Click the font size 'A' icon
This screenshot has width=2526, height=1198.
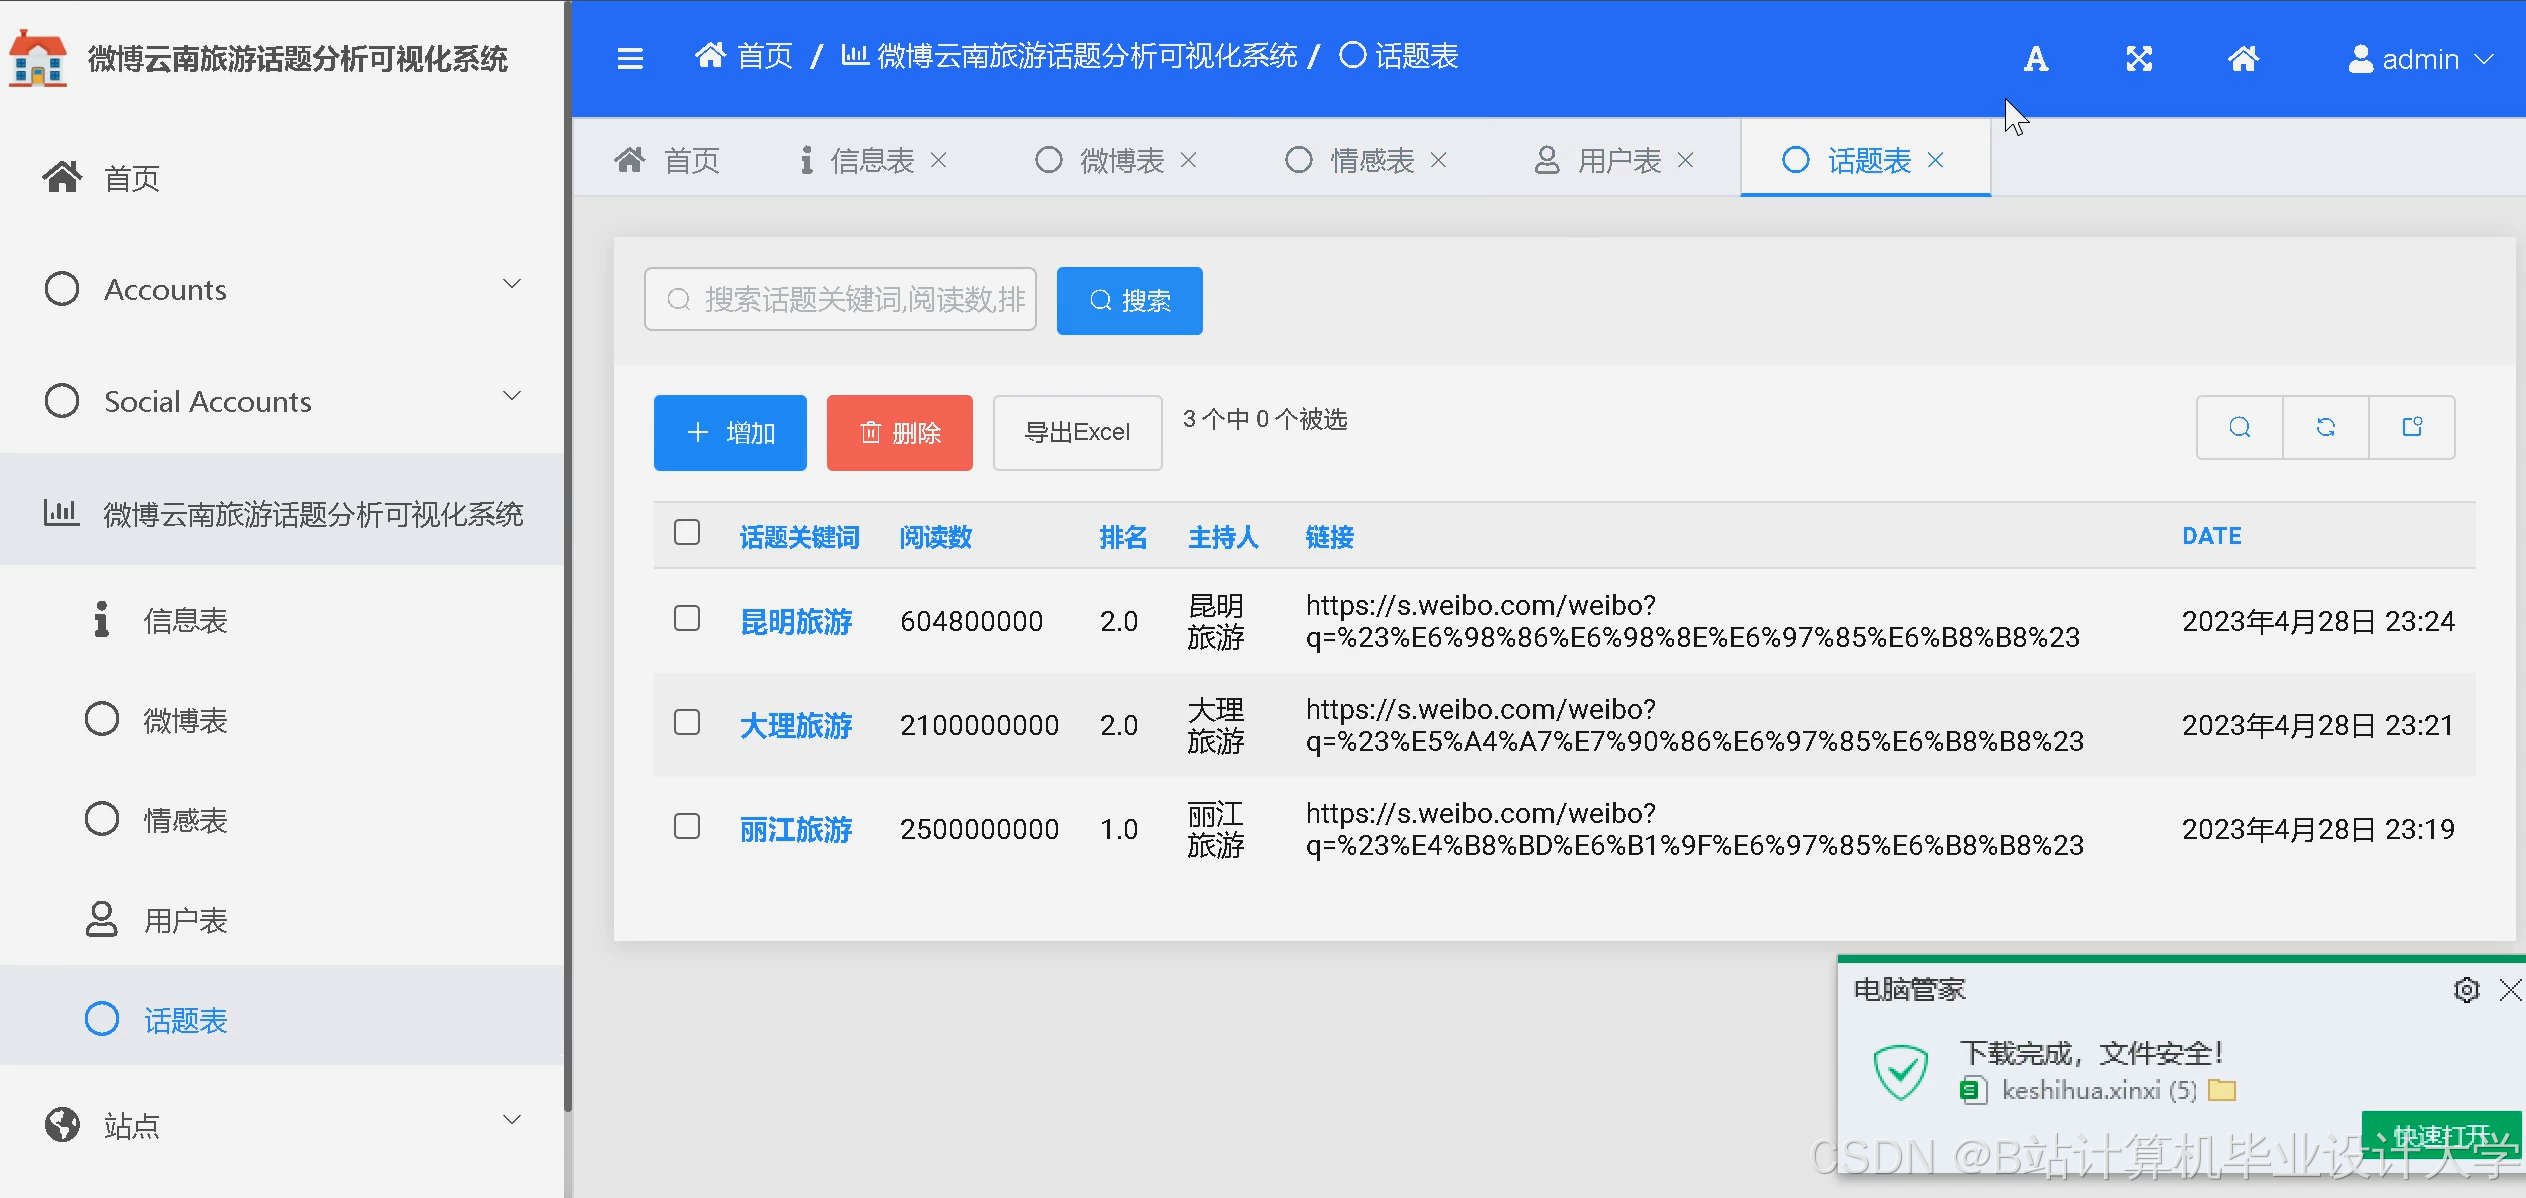click(x=2035, y=59)
